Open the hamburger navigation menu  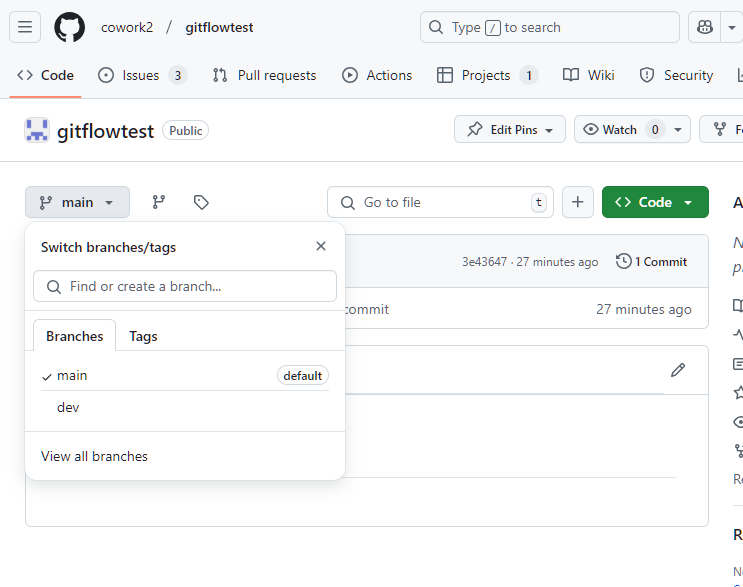tap(25, 27)
